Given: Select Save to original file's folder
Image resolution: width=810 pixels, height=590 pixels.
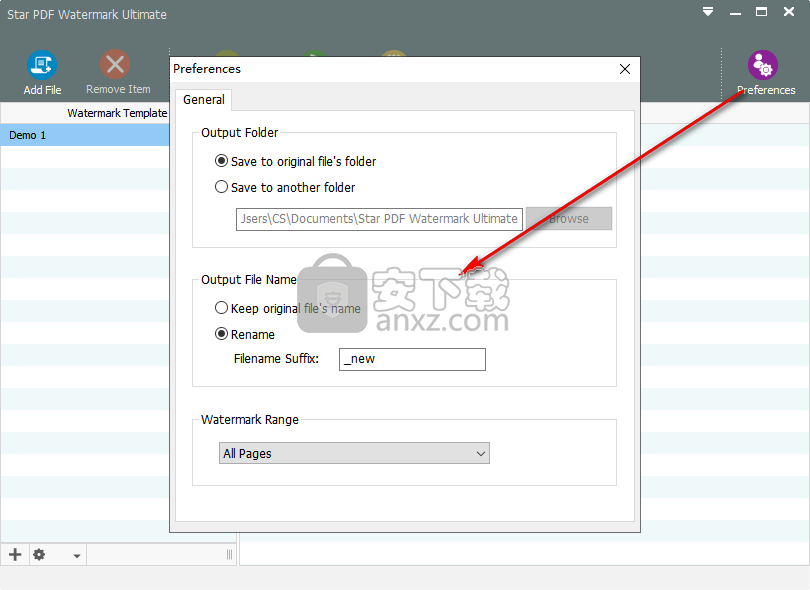Looking at the screenshot, I should pos(295,161).
